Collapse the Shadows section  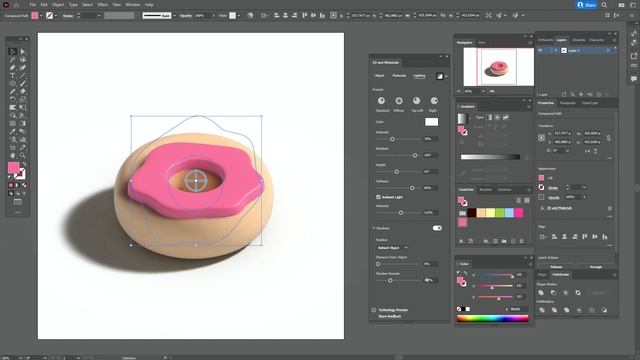pos(374,228)
